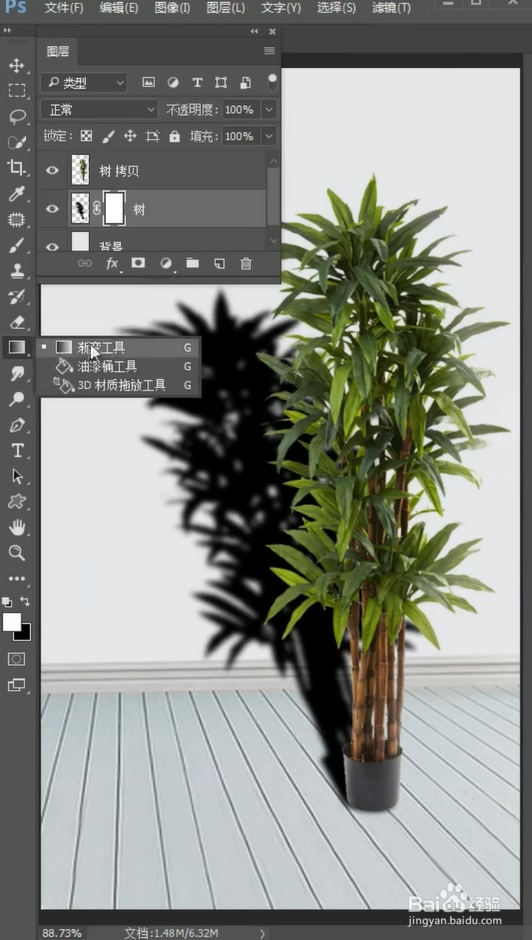
Task: Open the 图层(L) menu
Action: pyautogui.click(x=226, y=8)
